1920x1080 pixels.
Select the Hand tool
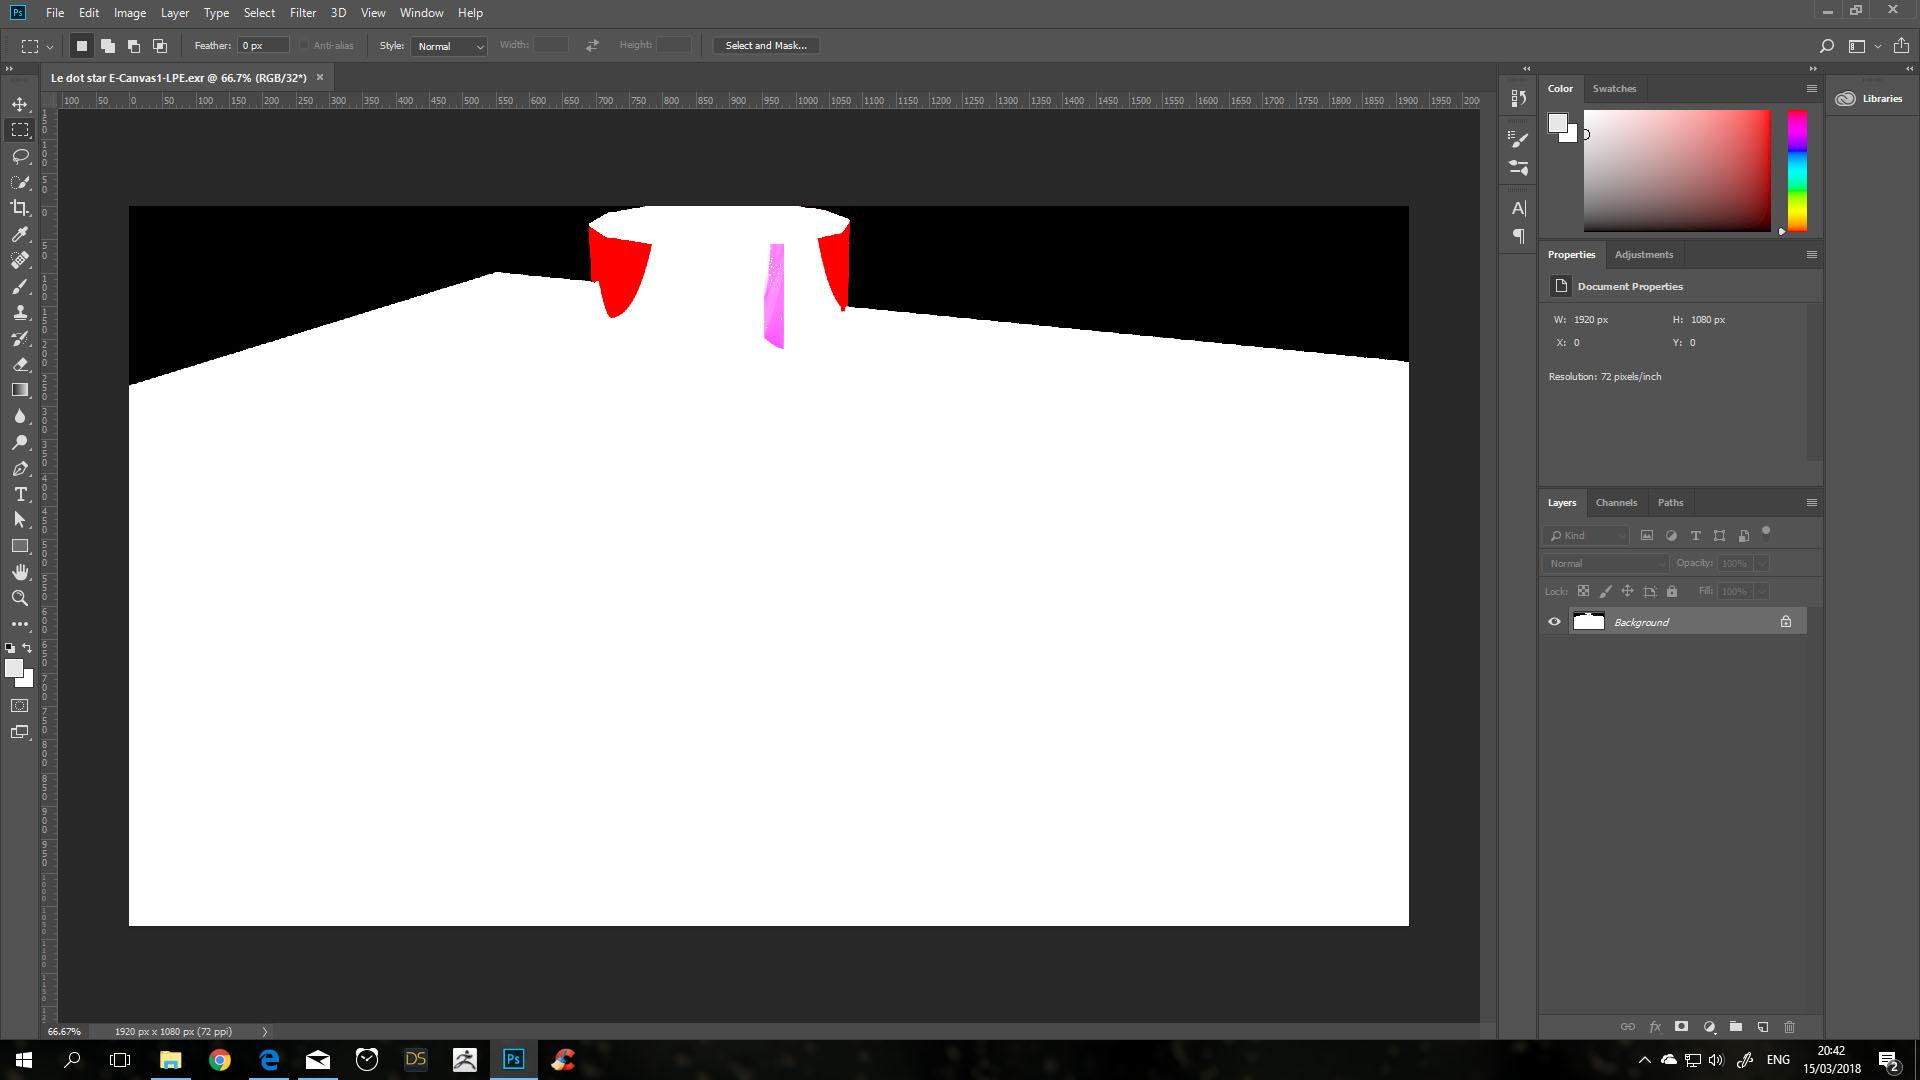pos(20,572)
